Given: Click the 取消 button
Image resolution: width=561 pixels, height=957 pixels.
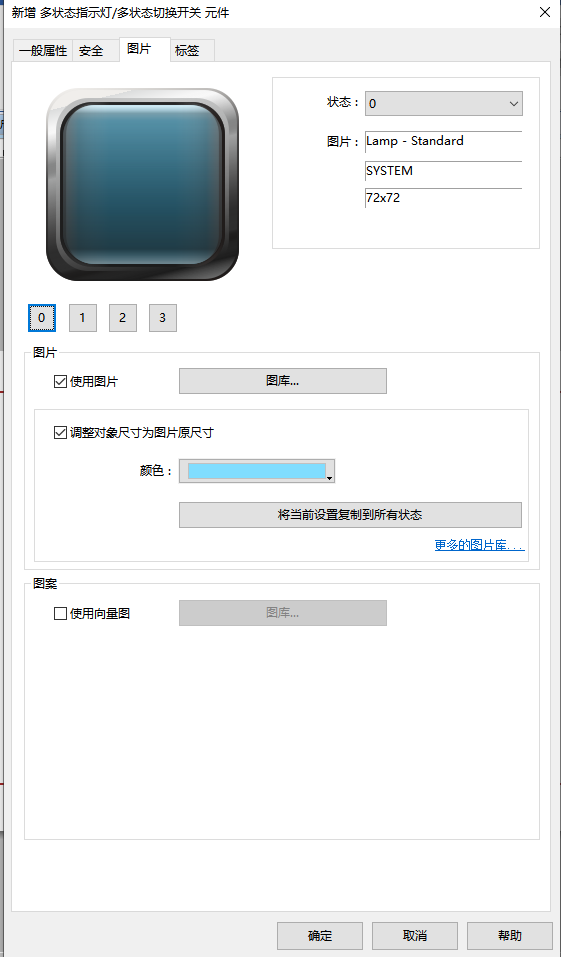Looking at the screenshot, I should (x=415, y=936).
